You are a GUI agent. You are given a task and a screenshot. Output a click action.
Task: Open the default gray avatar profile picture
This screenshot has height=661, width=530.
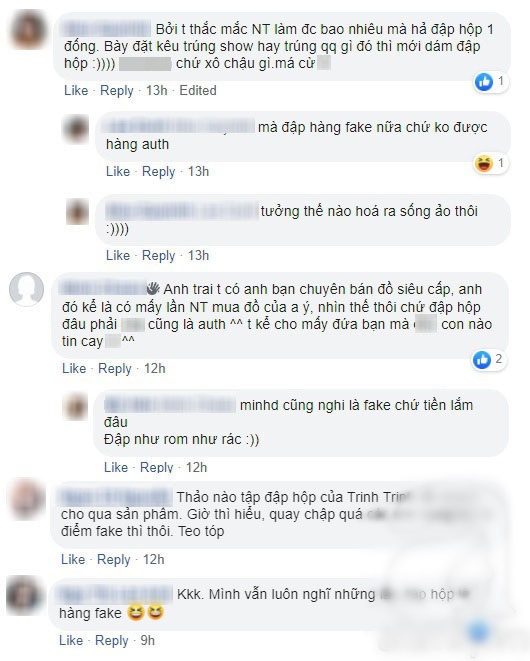(27, 289)
